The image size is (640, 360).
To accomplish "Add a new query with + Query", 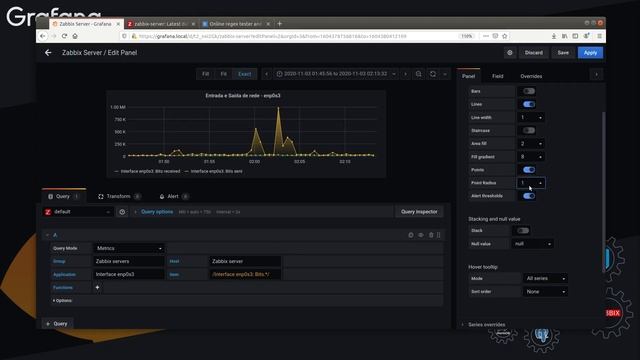I will [57, 324].
